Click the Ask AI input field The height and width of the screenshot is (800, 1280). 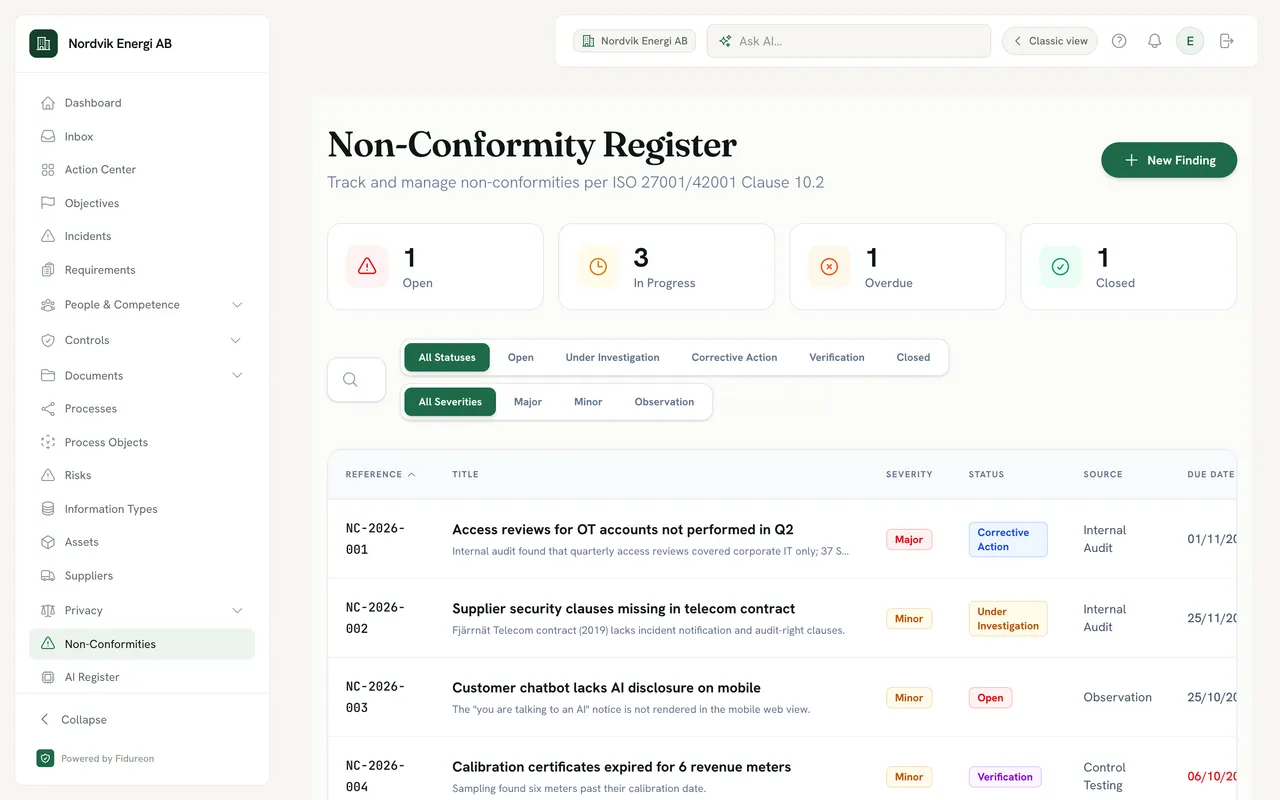pos(849,41)
